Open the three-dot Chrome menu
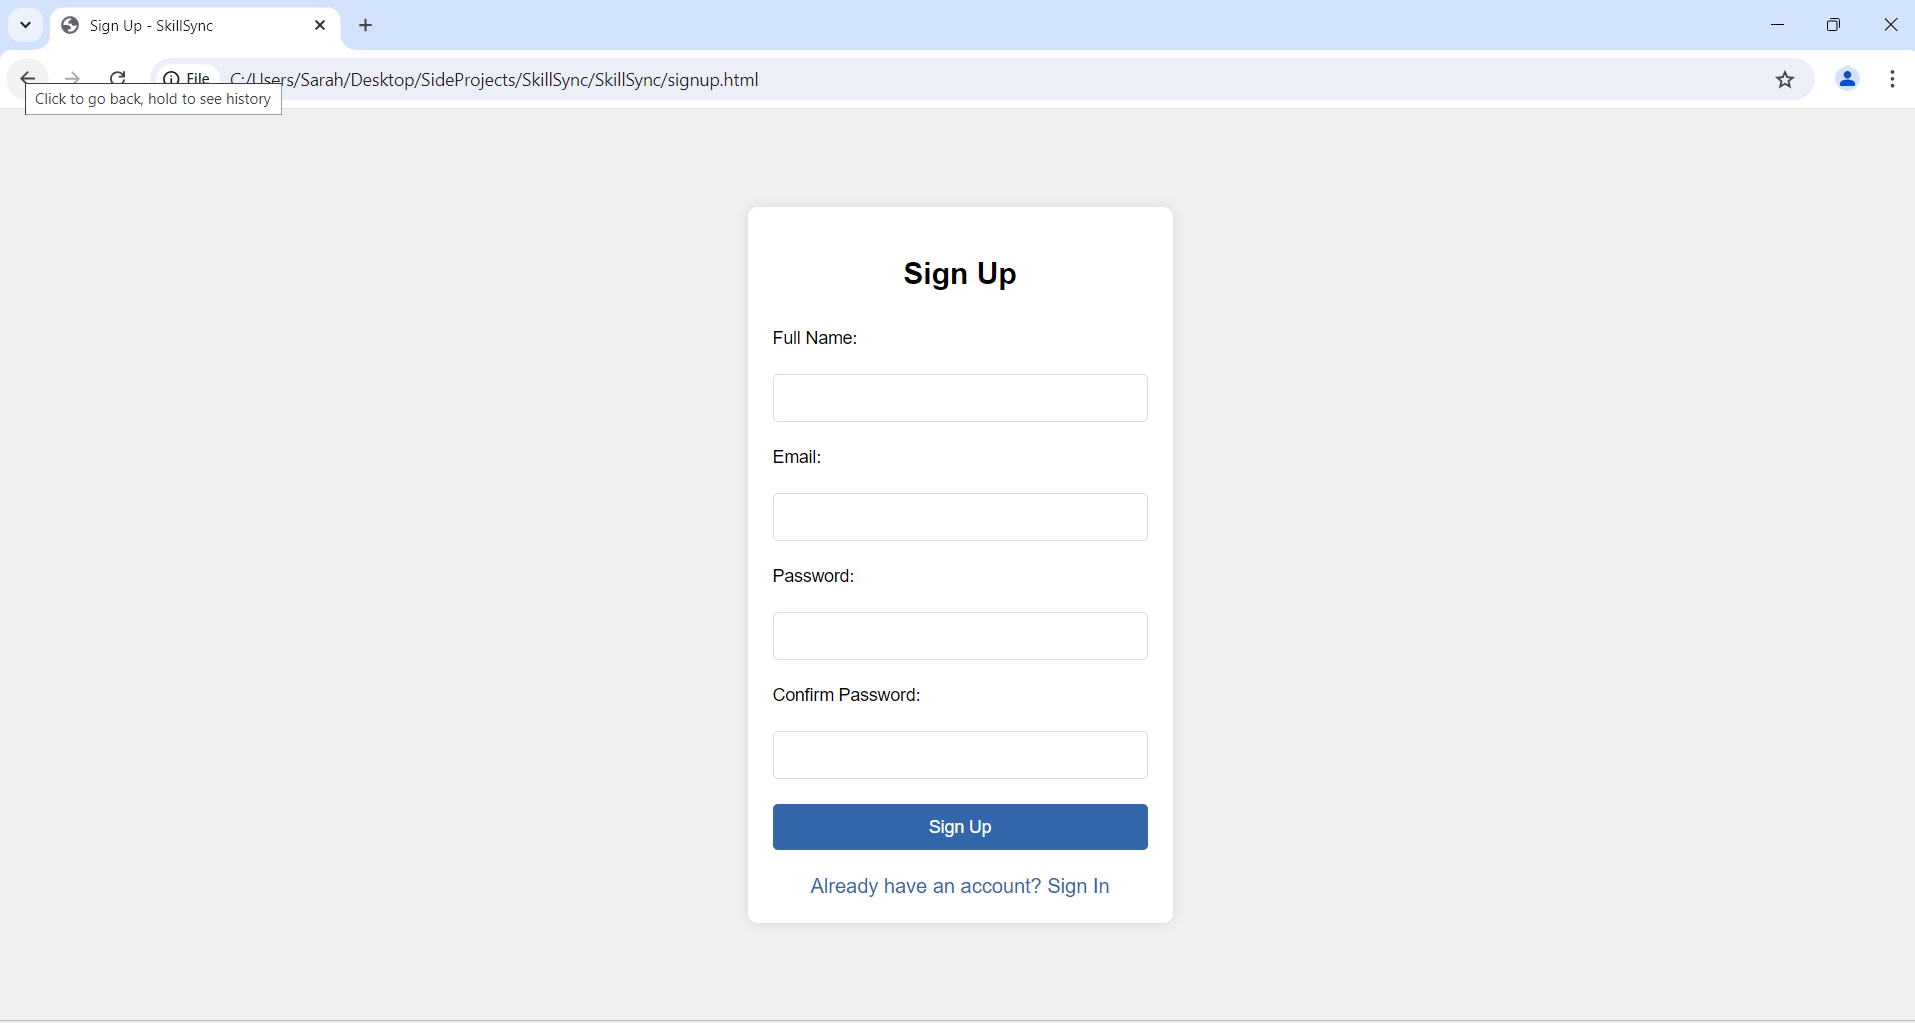This screenshot has width=1915, height=1023. click(1892, 79)
